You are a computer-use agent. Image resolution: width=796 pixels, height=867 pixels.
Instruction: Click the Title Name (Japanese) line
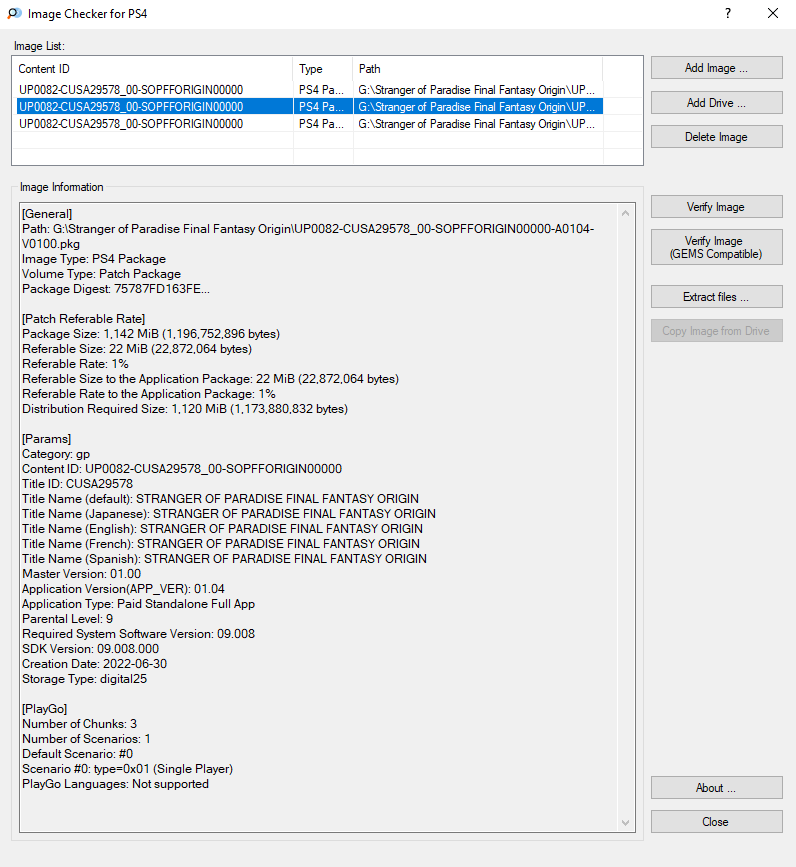(x=229, y=514)
